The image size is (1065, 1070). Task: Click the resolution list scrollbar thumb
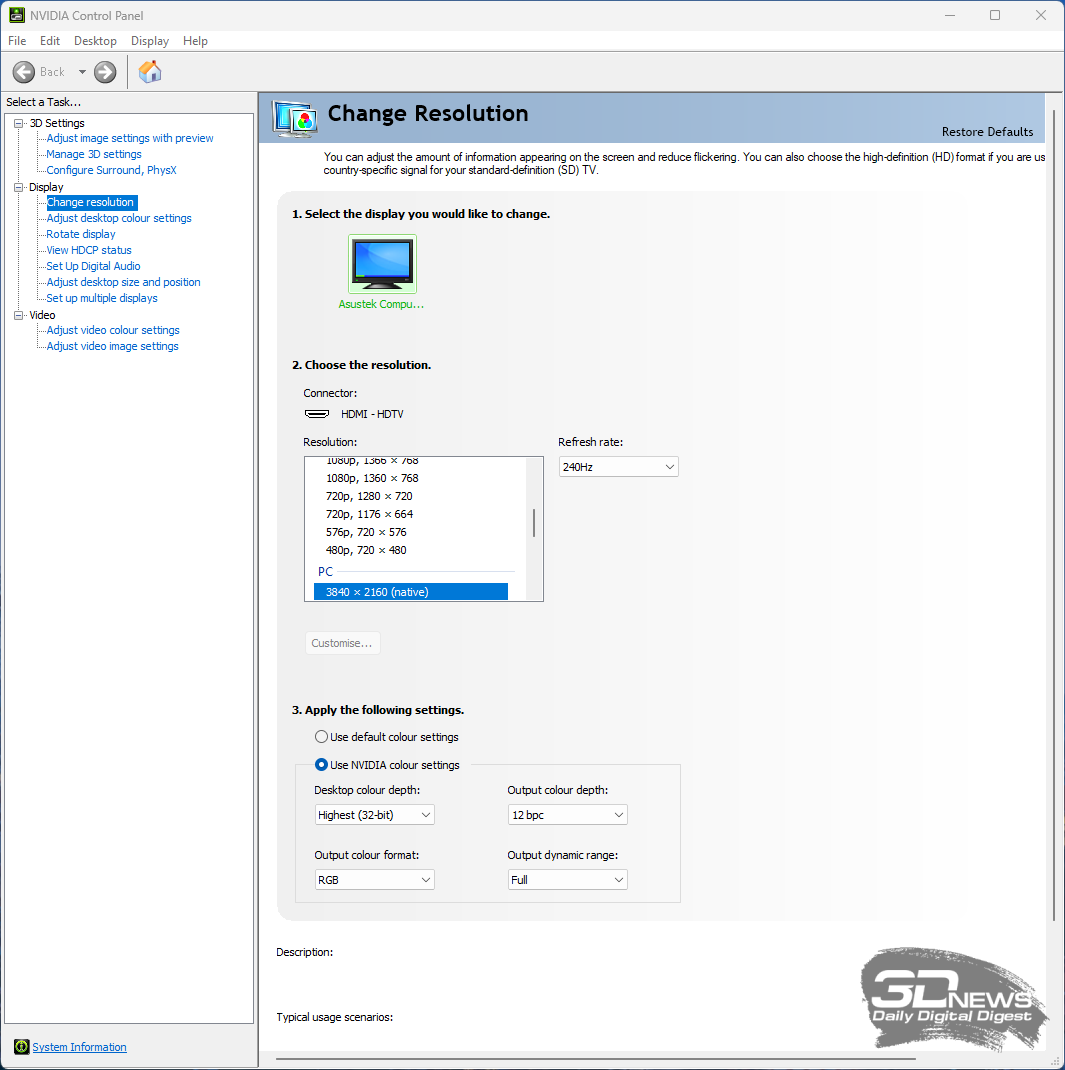[x=534, y=523]
